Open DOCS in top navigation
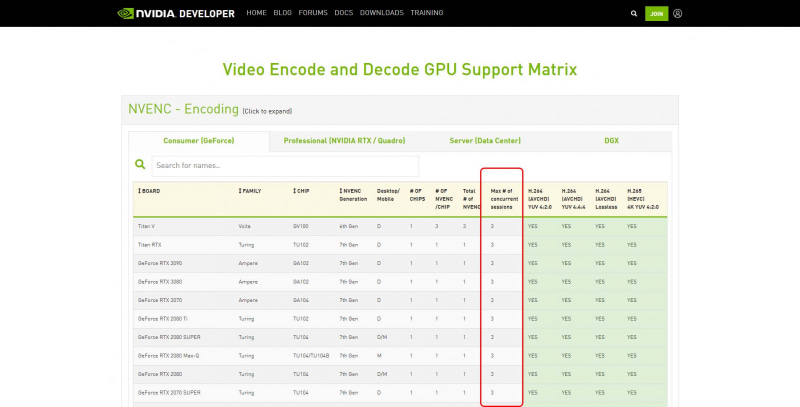This screenshot has height=407, width=800. [343, 13]
